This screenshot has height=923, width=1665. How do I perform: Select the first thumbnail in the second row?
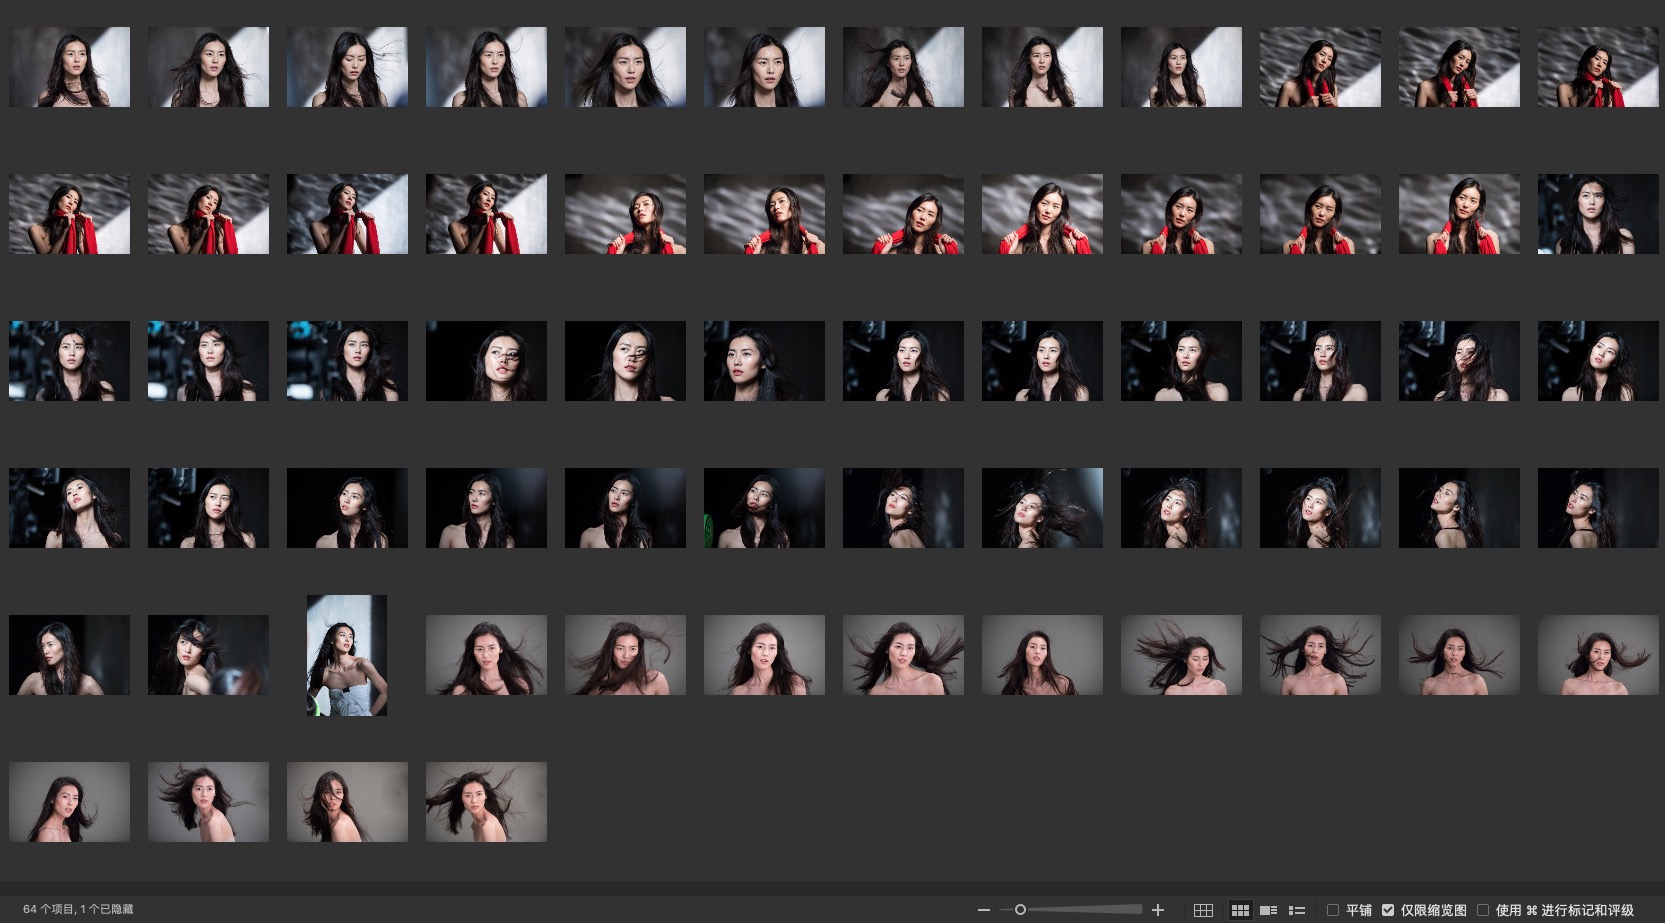tap(69, 214)
